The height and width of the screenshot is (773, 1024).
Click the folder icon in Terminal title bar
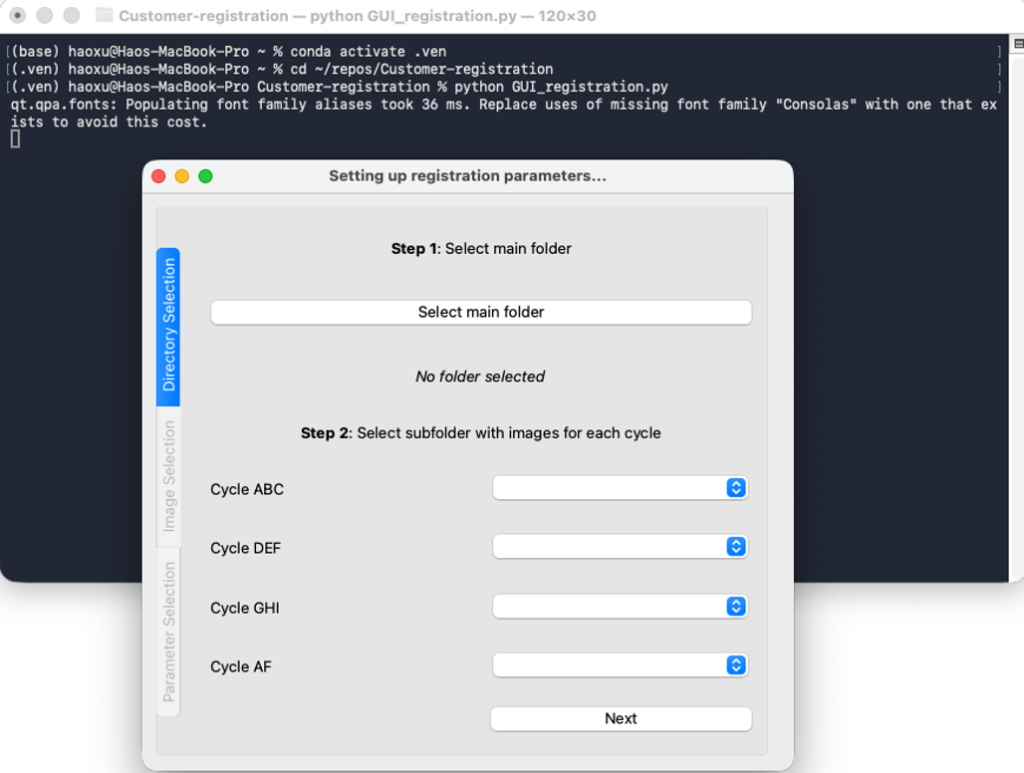pyautogui.click(x=104, y=16)
